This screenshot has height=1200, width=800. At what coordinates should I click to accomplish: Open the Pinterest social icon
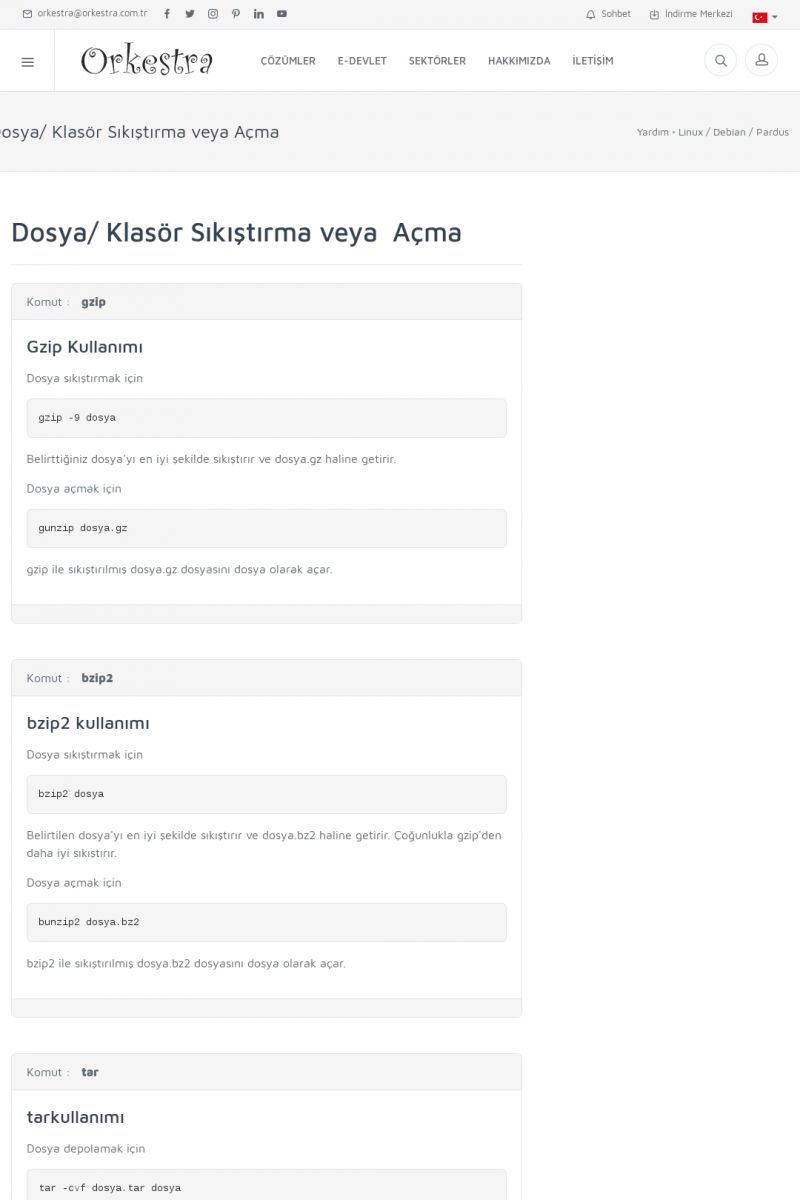(x=236, y=14)
